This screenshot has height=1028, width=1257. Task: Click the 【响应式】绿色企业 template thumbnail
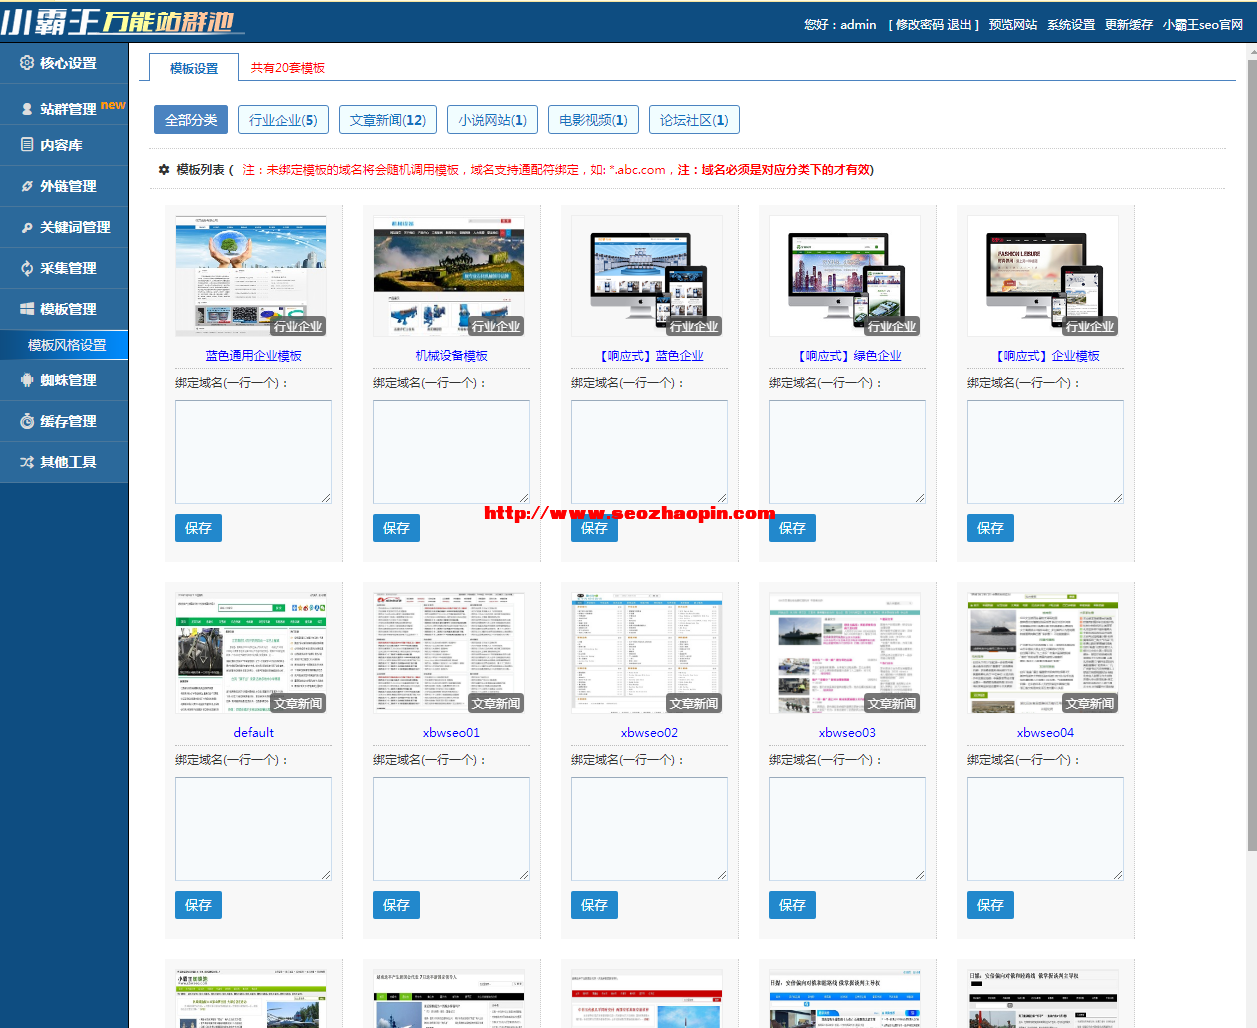pos(847,276)
